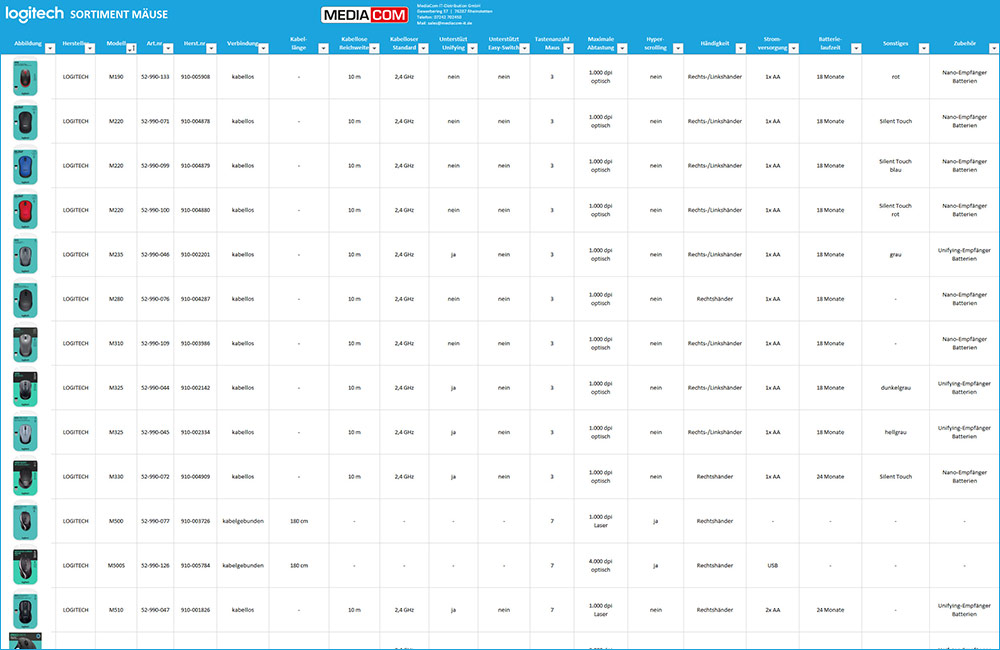Expand the Sonstiges column filter
The image size is (1000, 650).
924,48
